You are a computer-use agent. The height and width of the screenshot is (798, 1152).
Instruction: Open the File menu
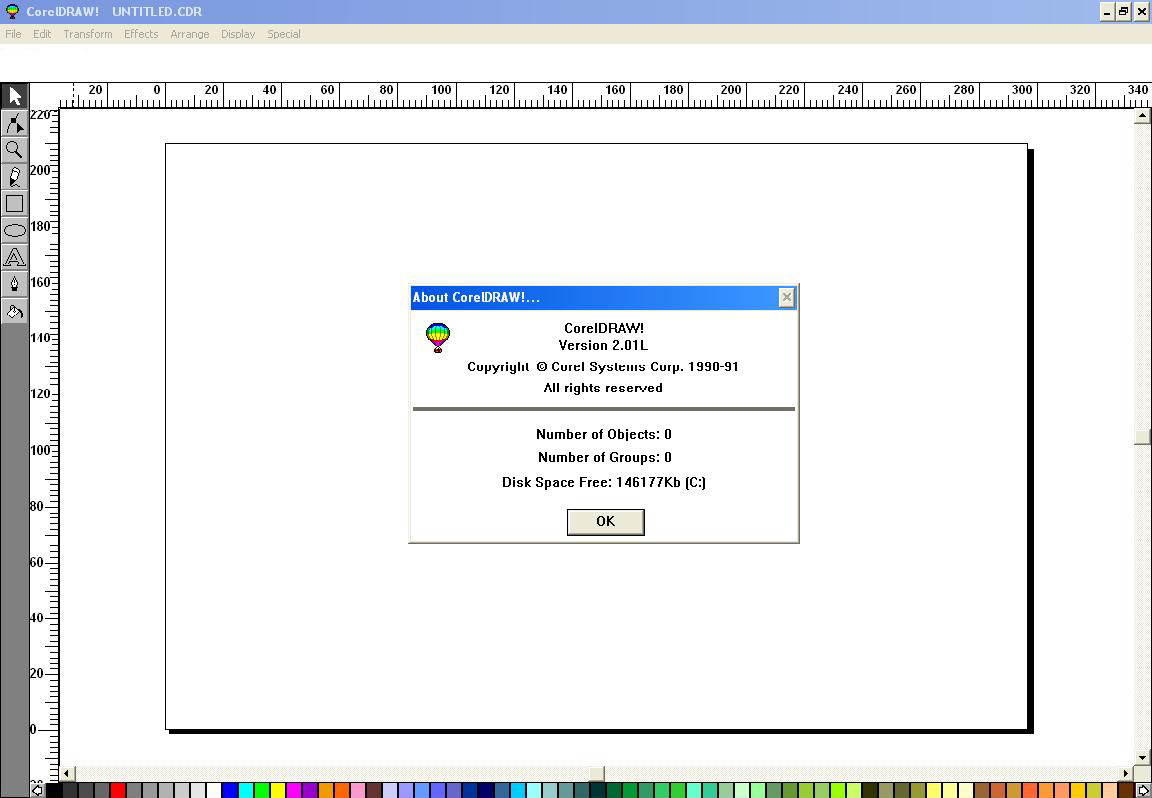click(x=13, y=34)
